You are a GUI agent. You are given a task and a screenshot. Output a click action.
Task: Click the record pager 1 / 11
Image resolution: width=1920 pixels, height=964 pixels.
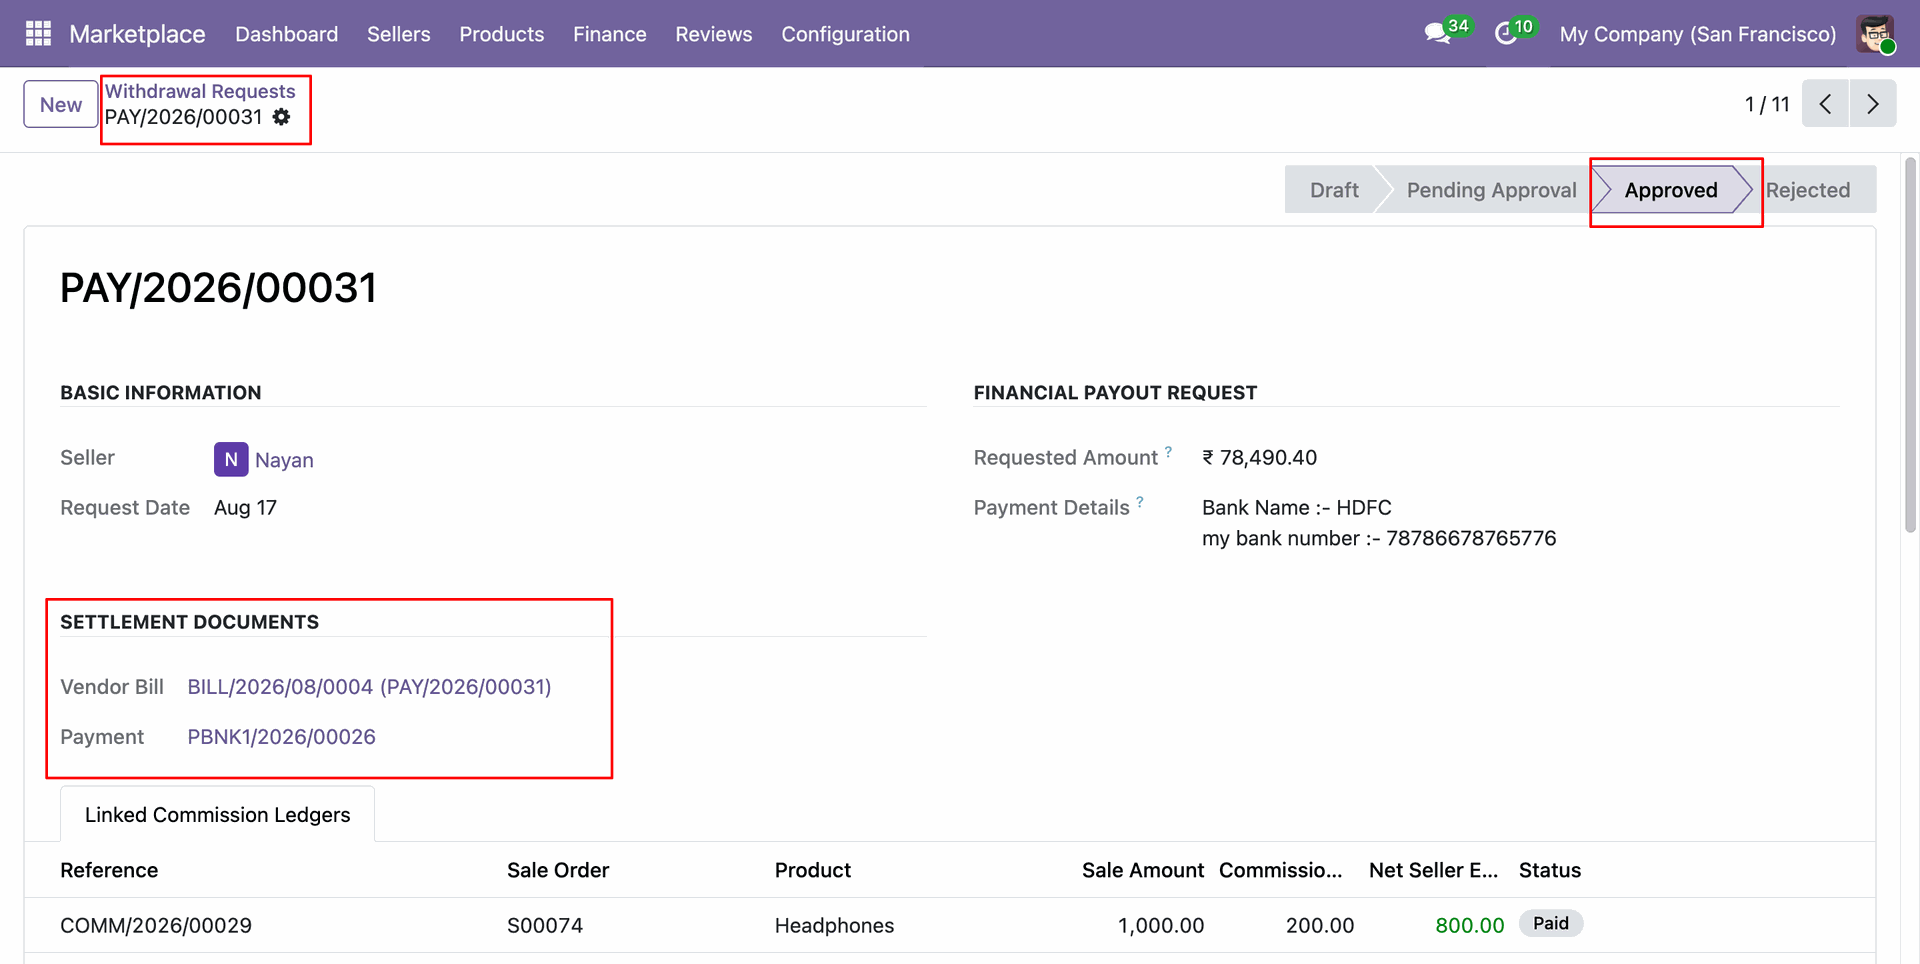click(1767, 104)
